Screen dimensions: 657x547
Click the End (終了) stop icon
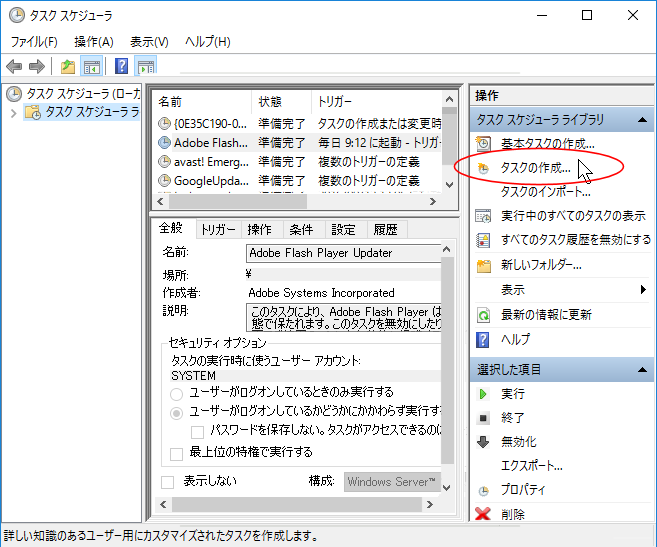click(484, 418)
